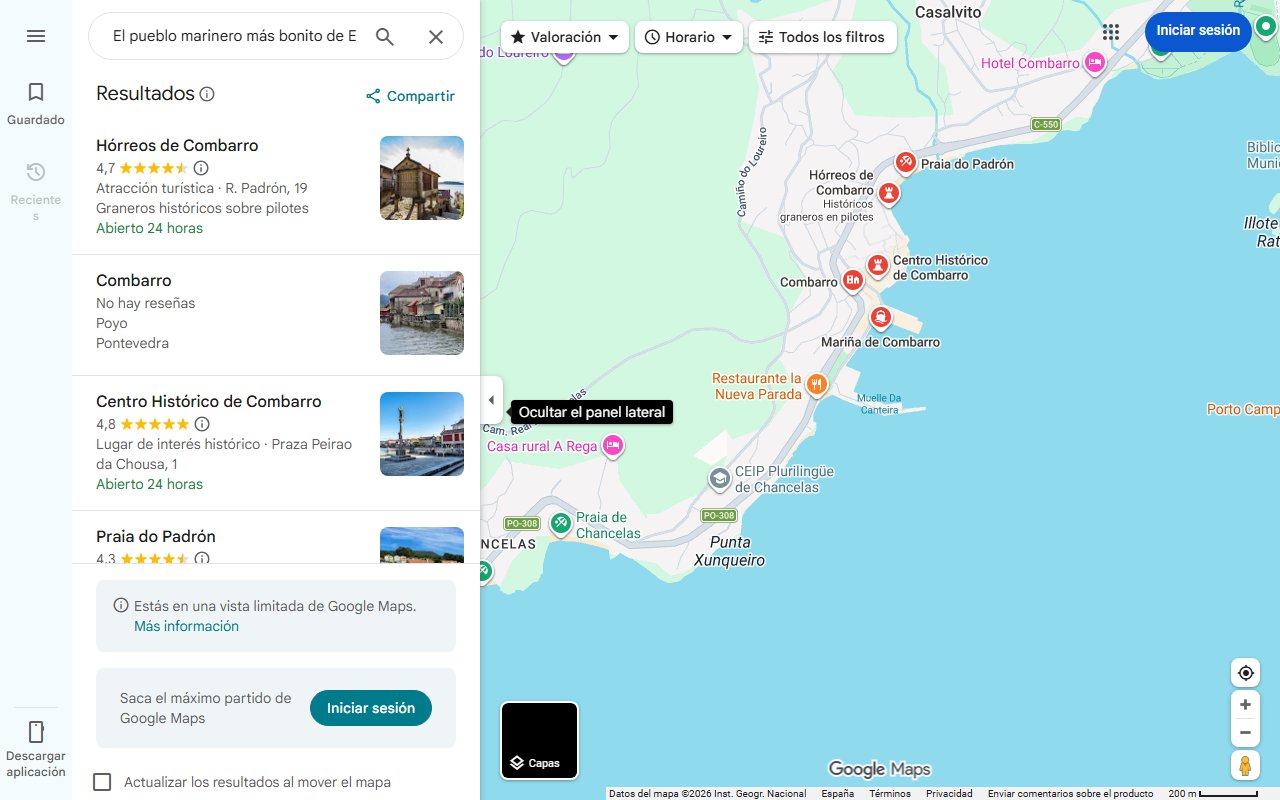Open the Valoración filter dropdown

(564, 36)
